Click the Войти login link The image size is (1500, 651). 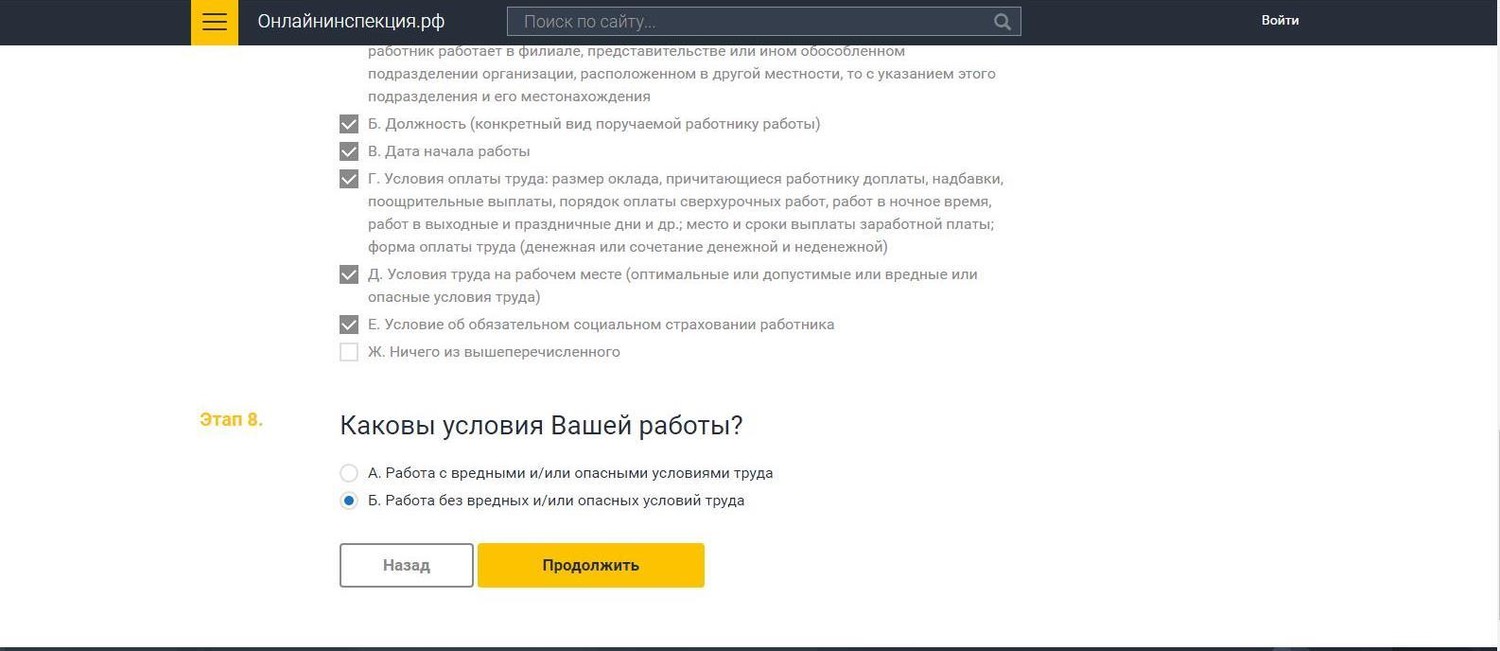(x=1280, y=20)
